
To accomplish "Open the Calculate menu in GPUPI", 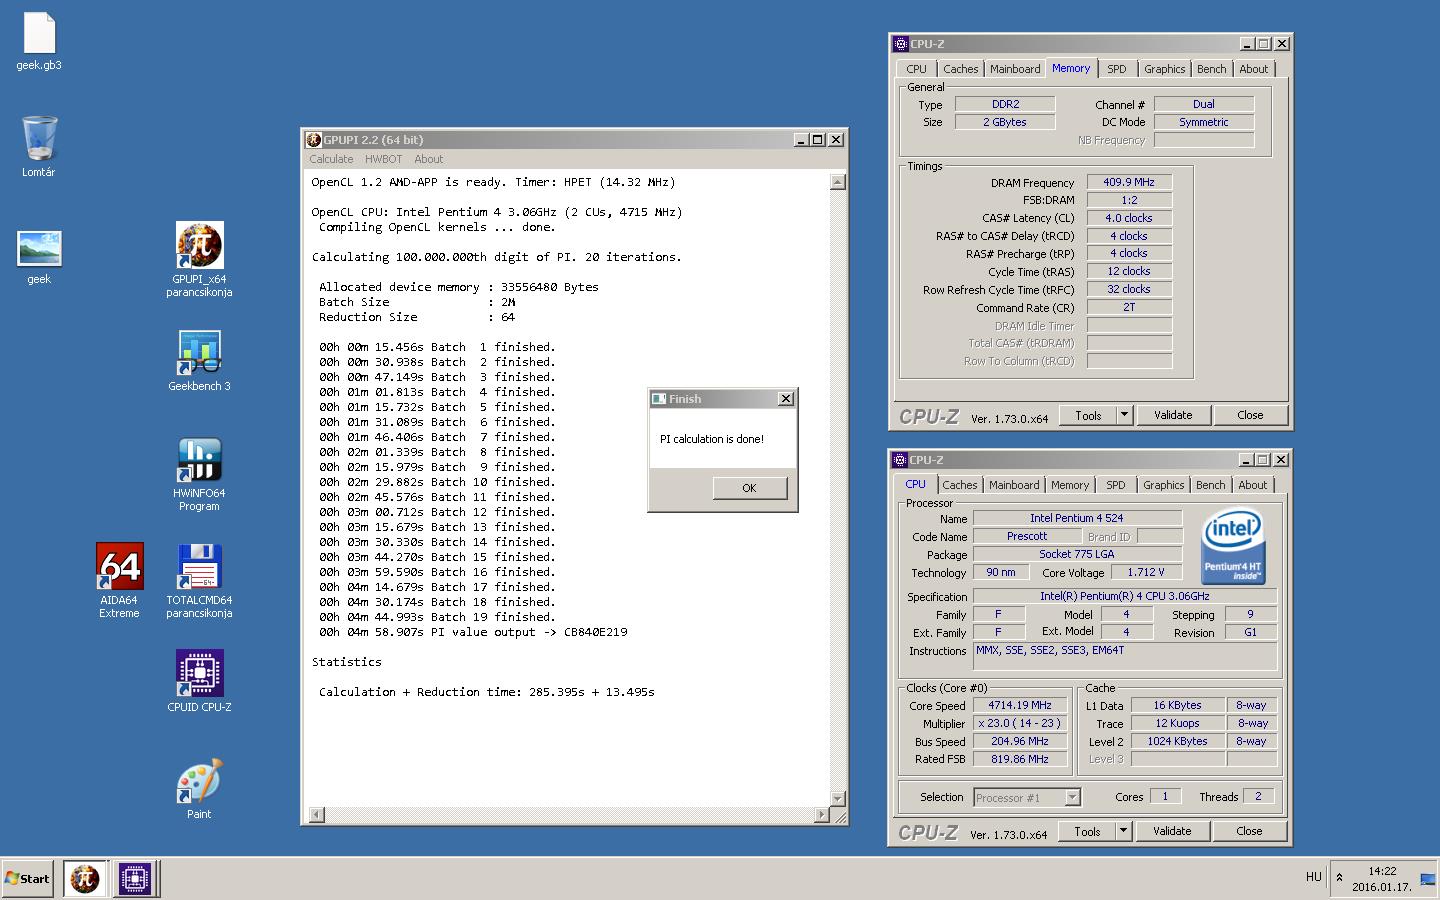I will pyautogui.click(x=331, y=159).
